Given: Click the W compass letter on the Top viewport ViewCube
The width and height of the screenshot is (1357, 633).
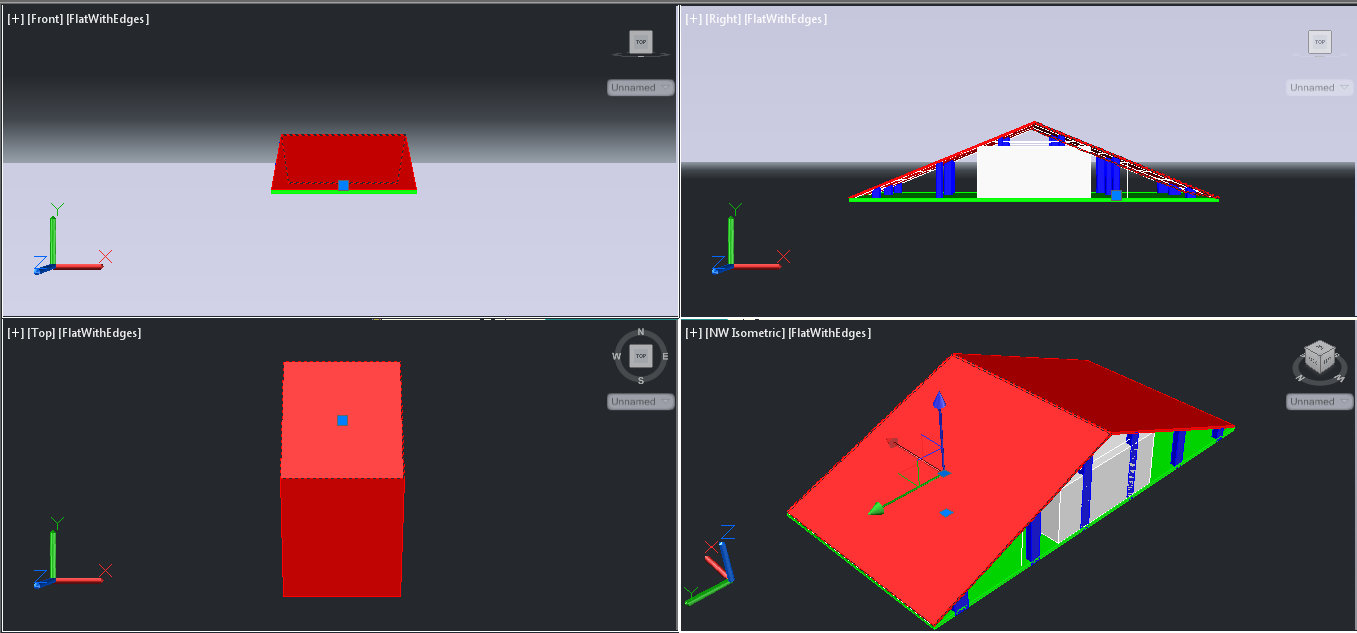Looking at the screenshot, I should 617,356.
